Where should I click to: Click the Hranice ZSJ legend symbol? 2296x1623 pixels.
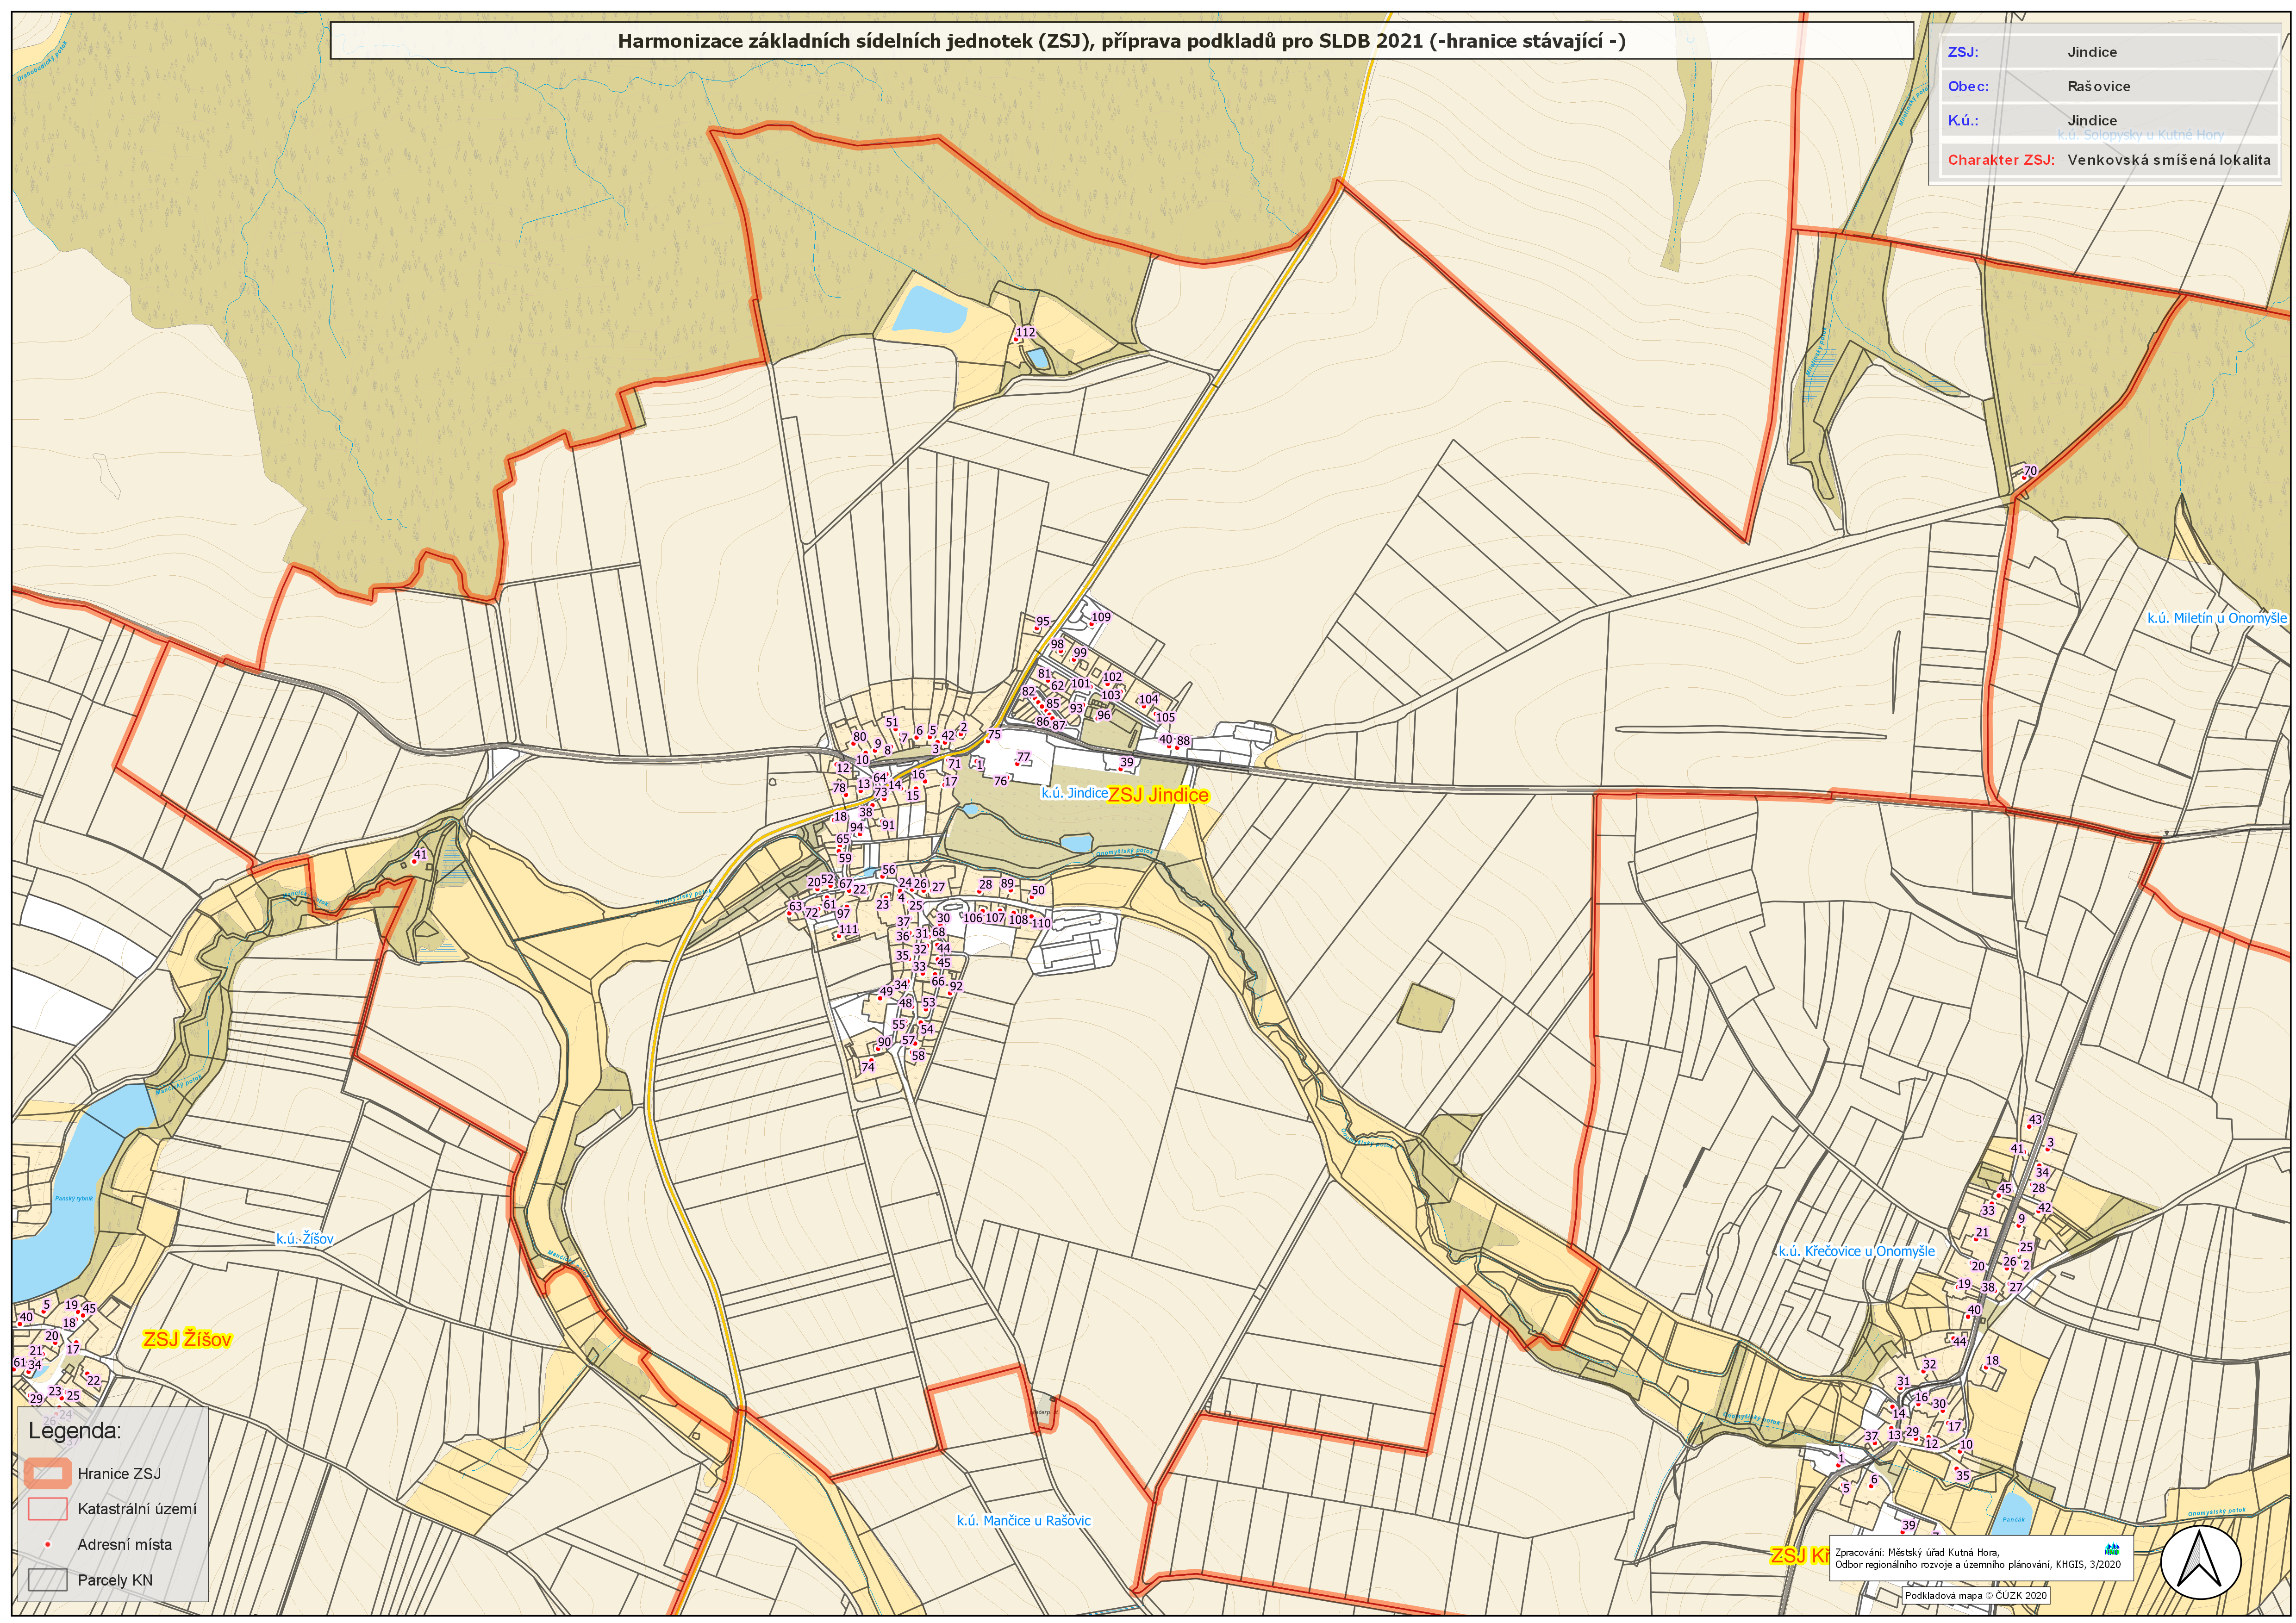tap(47, 1473)
